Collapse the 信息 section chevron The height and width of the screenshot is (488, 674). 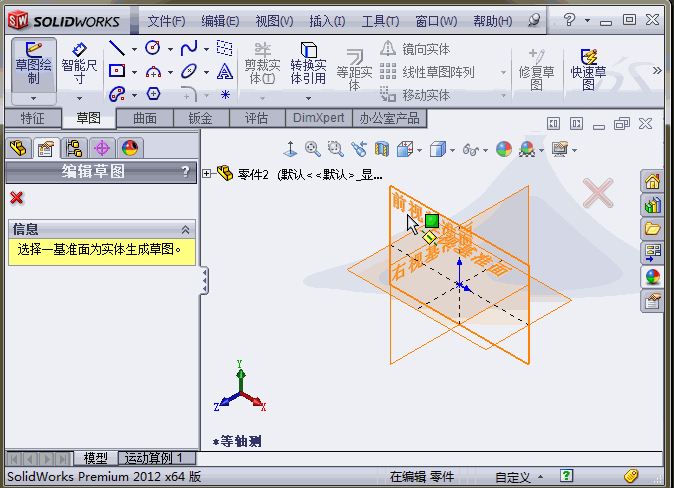pos(185,230)
